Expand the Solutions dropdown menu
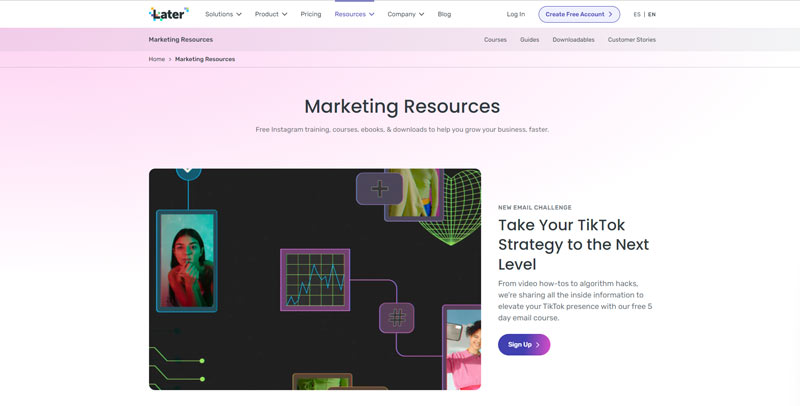800x406 pixels. click(x=223, y=14)
